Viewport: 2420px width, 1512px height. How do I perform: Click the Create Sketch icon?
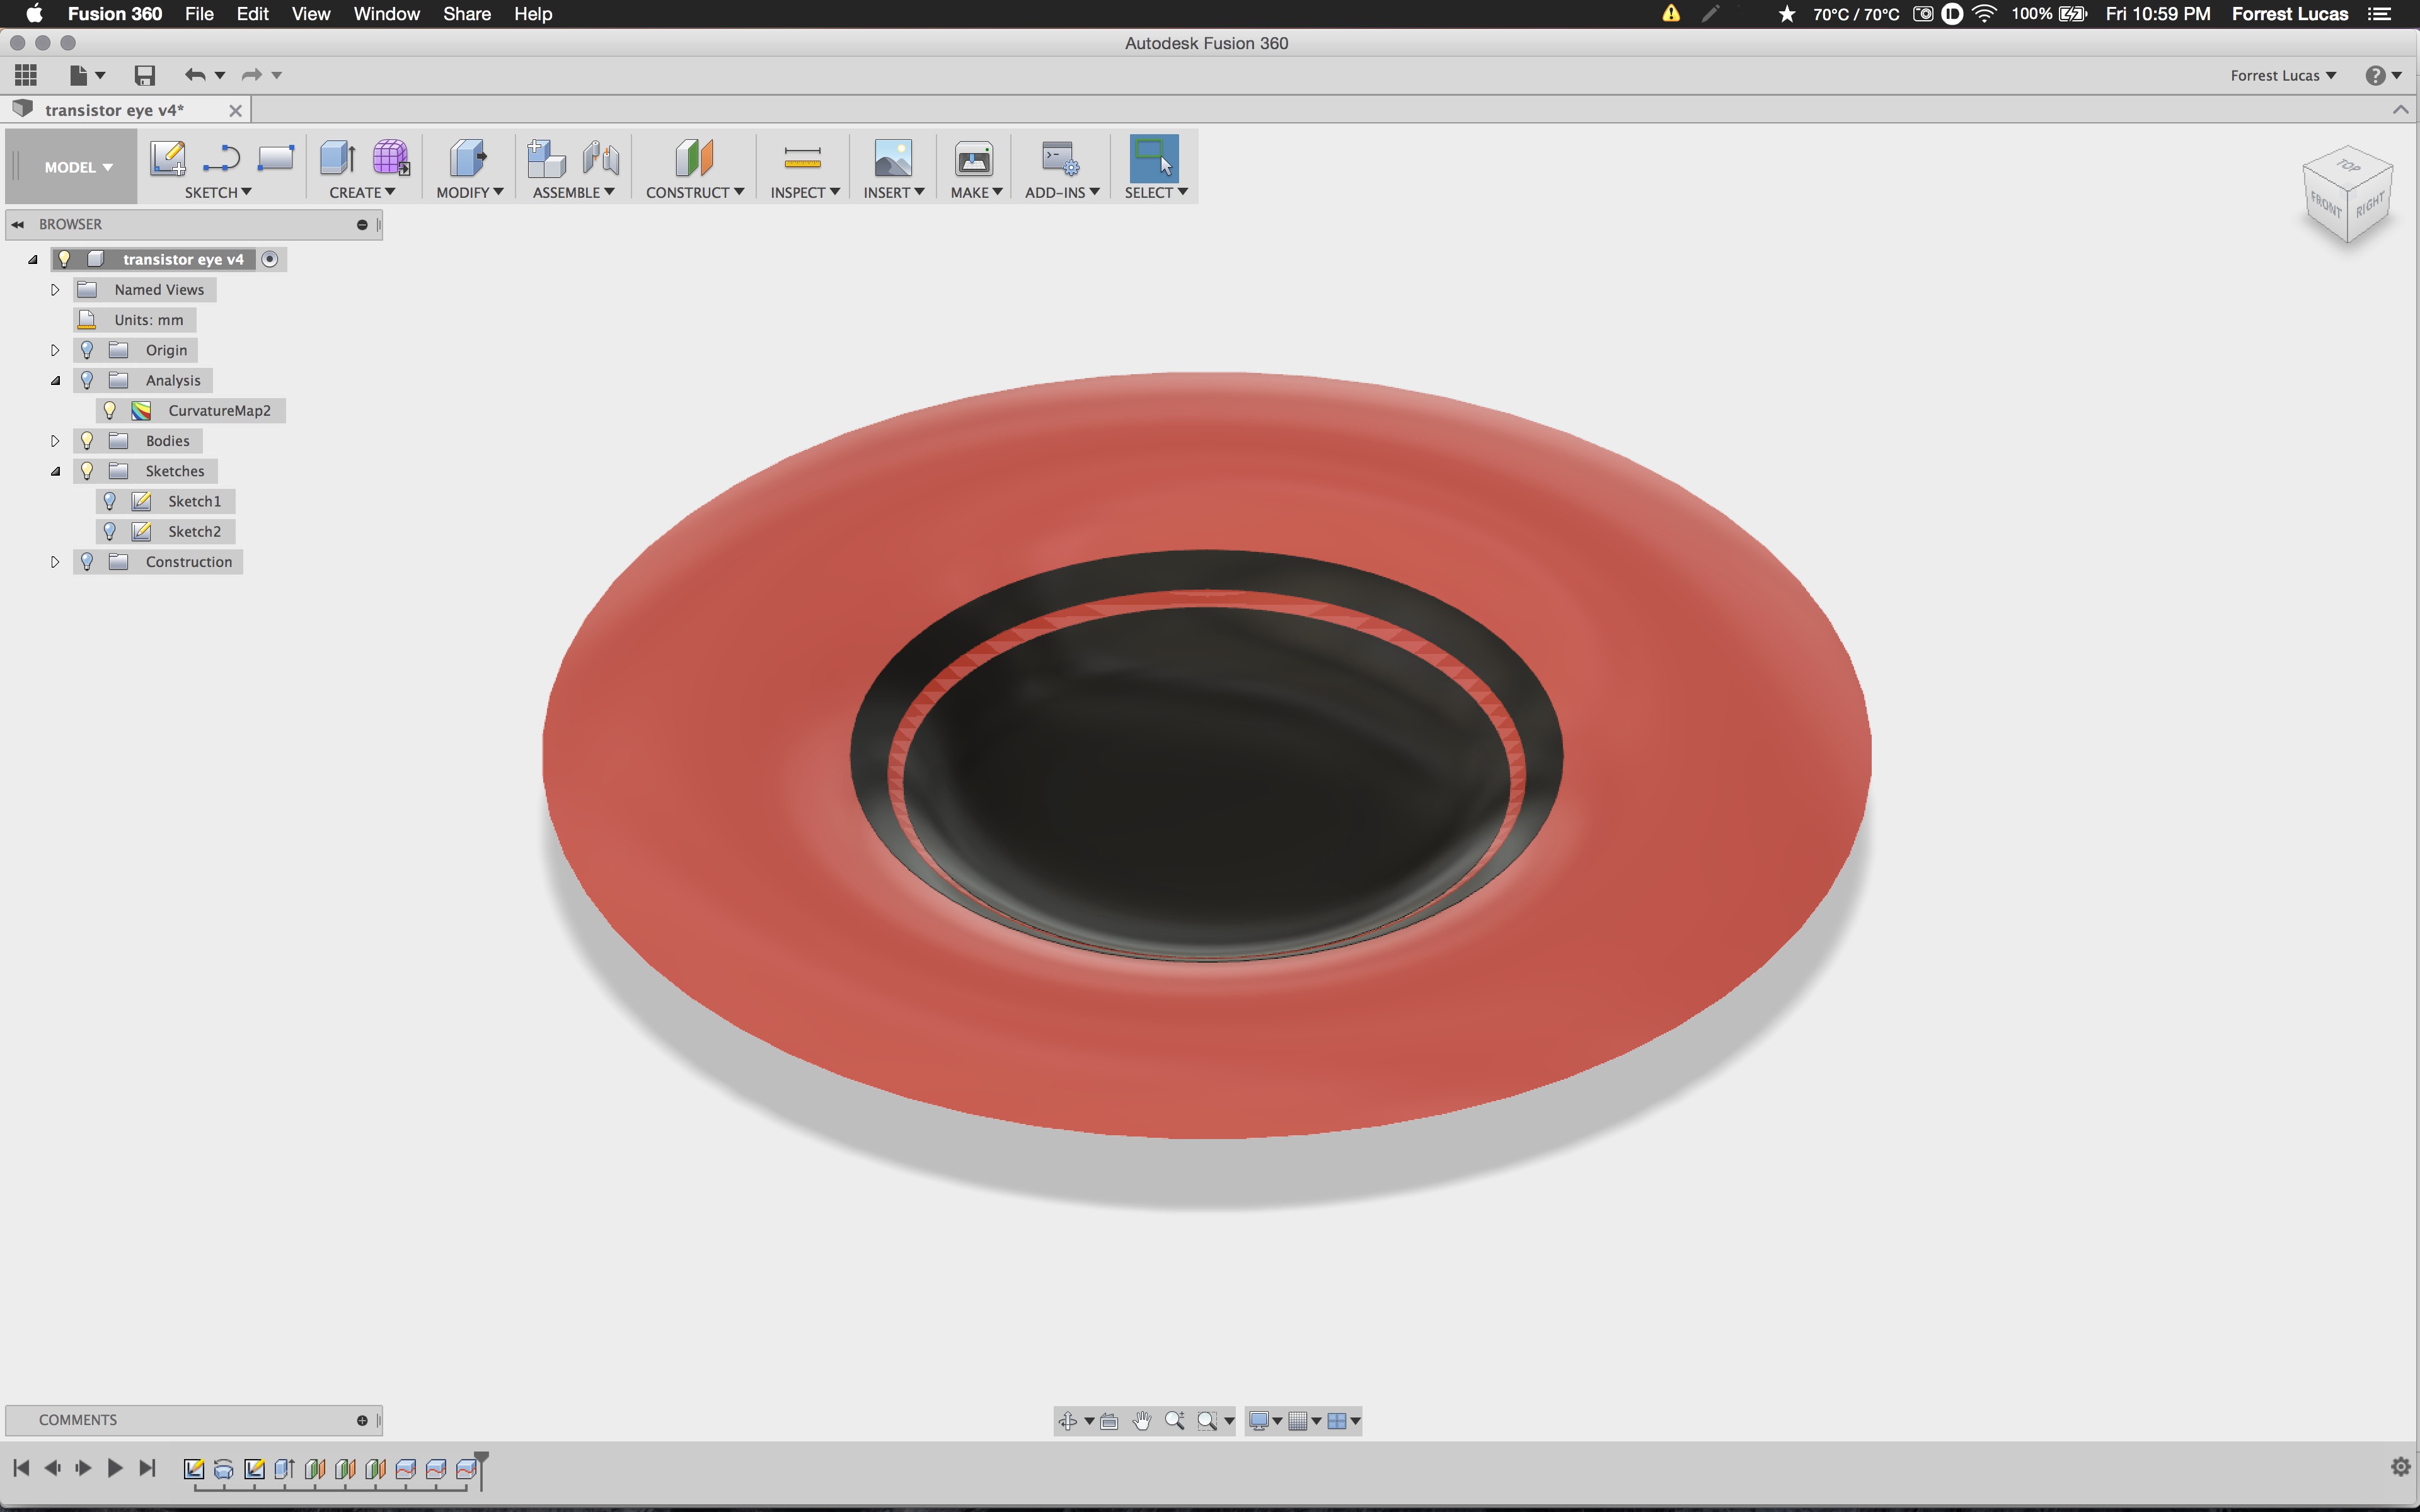pos(168,158)
